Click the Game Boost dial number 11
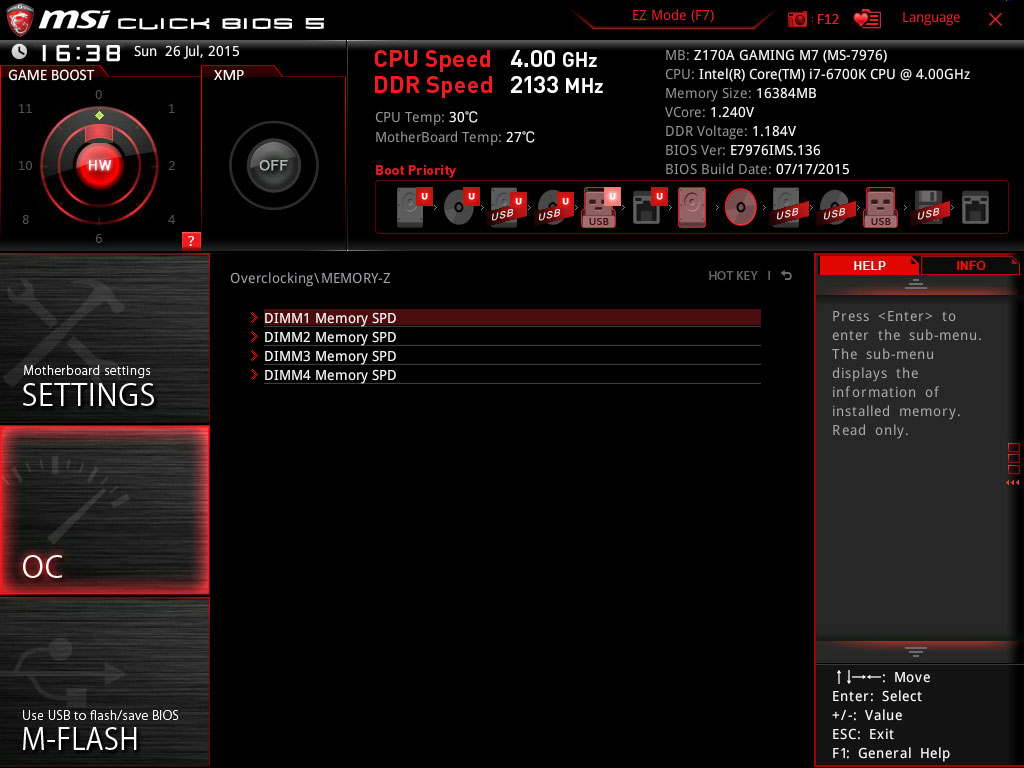 [25, 108]
